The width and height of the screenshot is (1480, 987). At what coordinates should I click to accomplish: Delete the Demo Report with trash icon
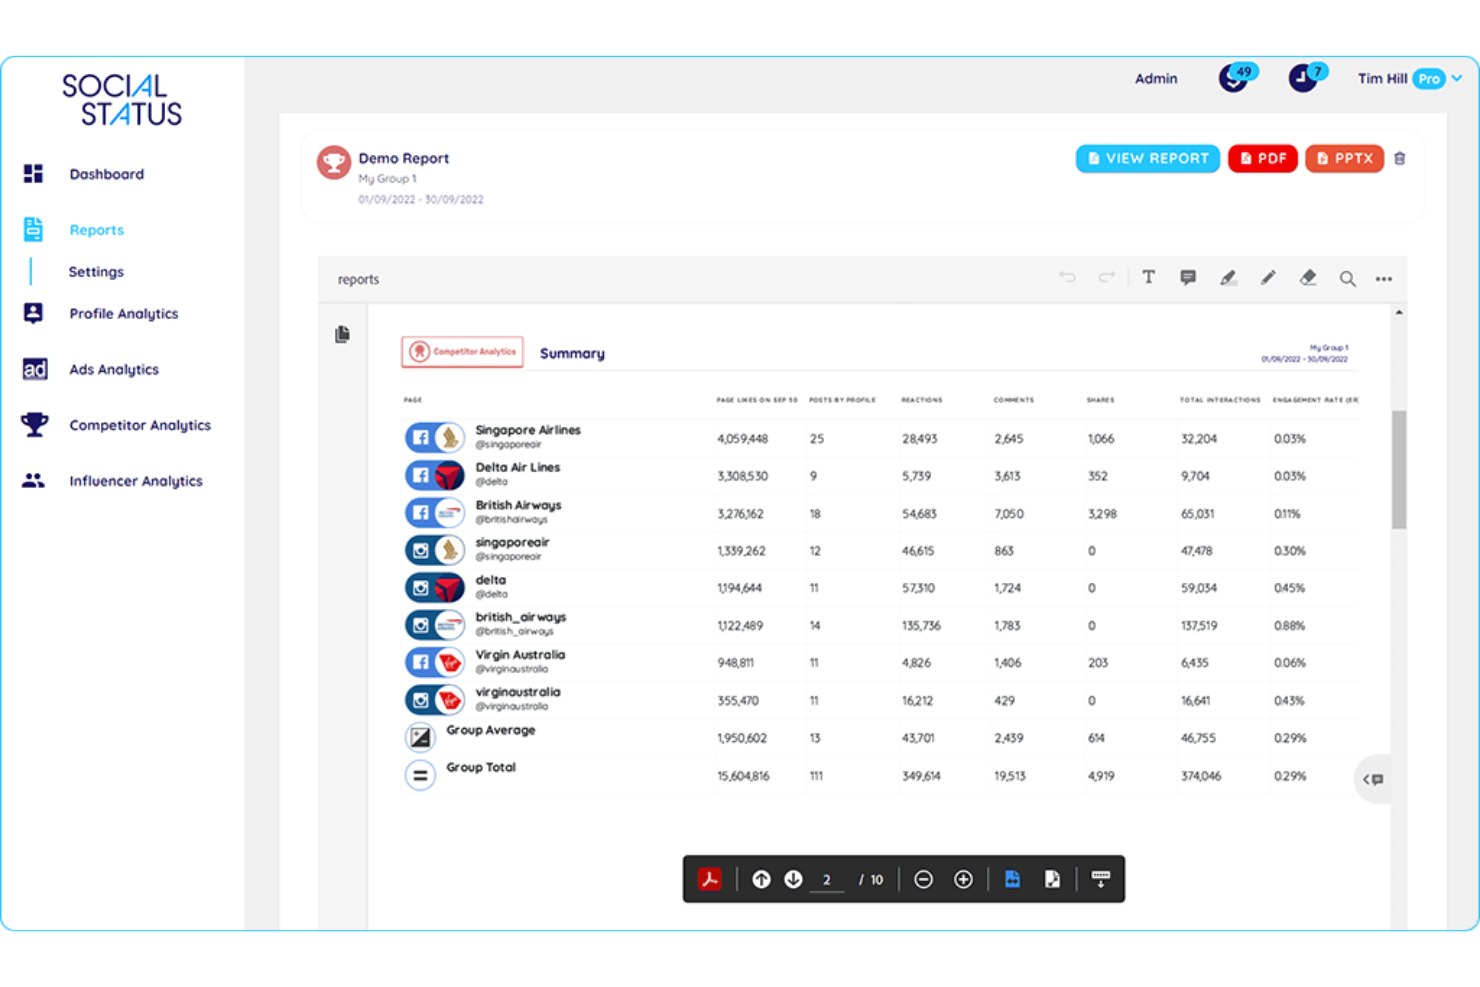click(x=1400, y=159)
